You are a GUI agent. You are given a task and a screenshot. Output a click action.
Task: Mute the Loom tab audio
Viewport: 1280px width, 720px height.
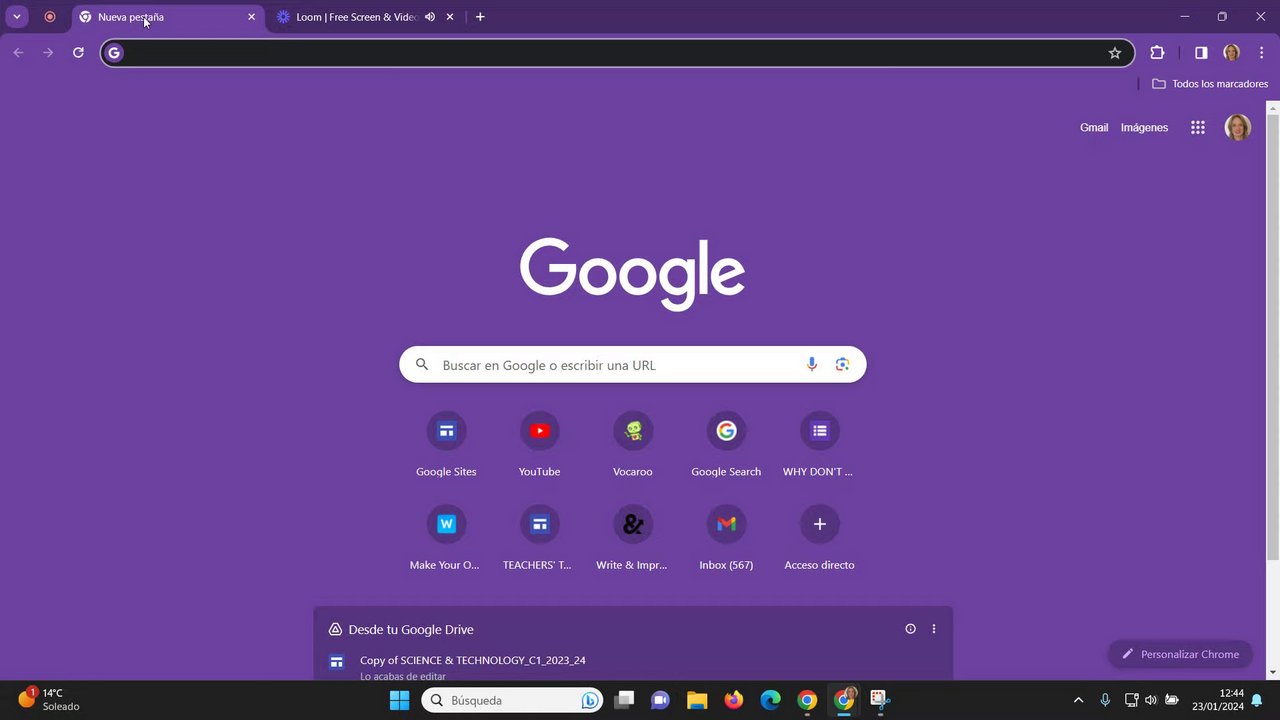point(430,17)
